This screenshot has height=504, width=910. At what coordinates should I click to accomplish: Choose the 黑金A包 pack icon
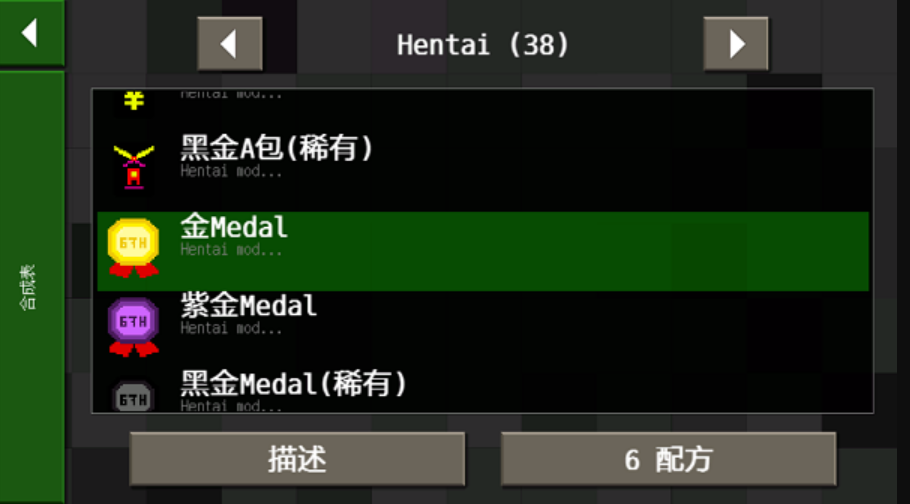[x=134, y=167]
